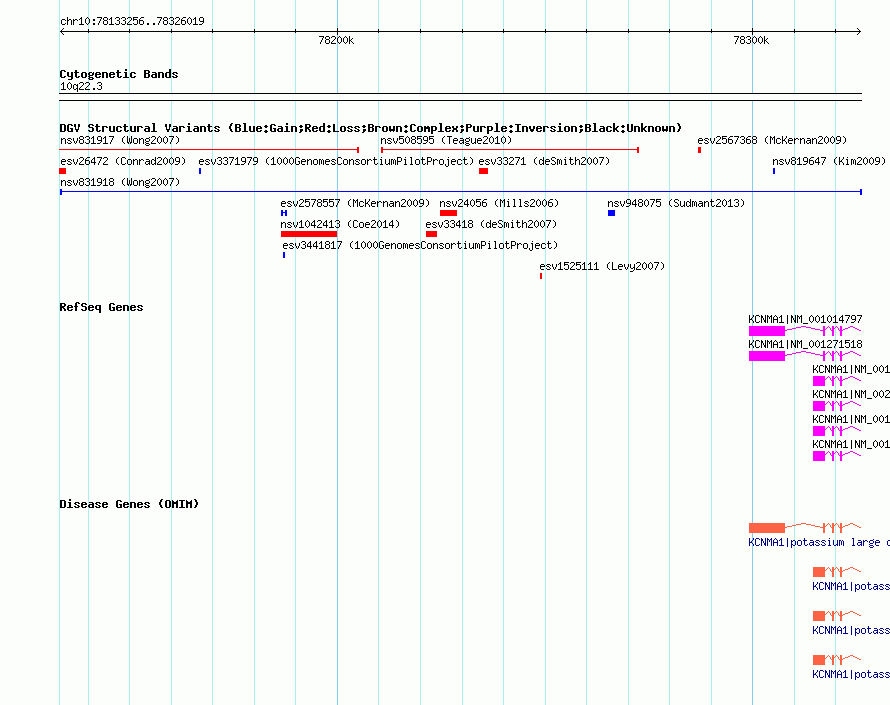Click the long blue gain line of nsv831918

[461, 192]
